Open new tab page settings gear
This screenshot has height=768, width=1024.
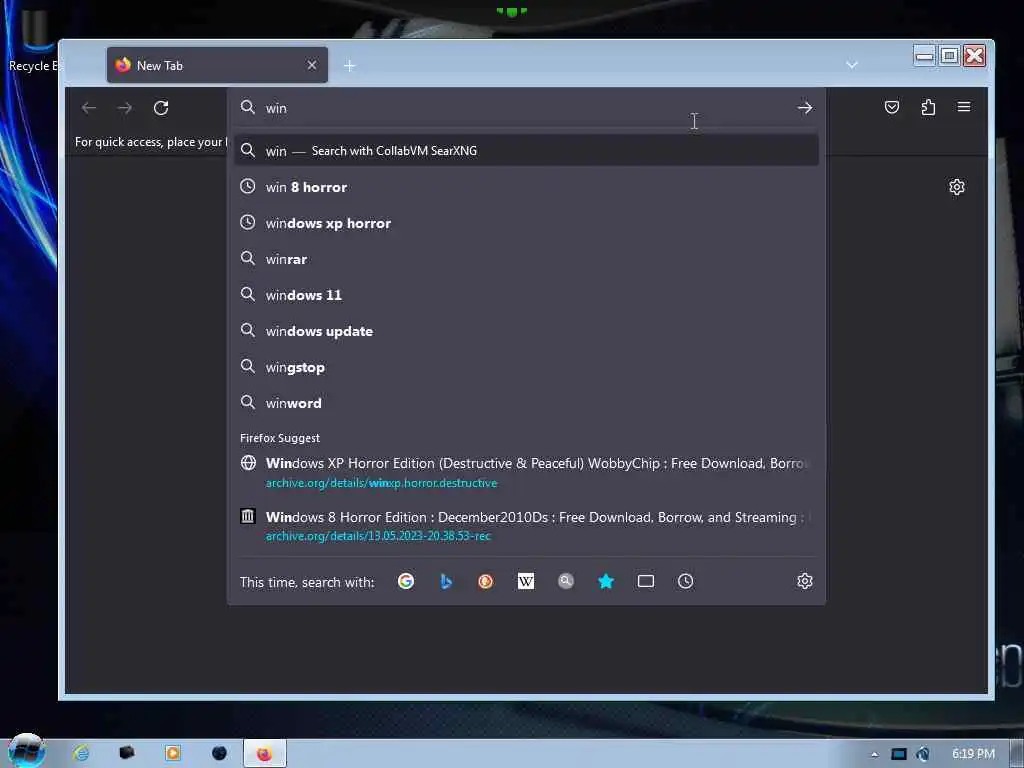(957, 187)
